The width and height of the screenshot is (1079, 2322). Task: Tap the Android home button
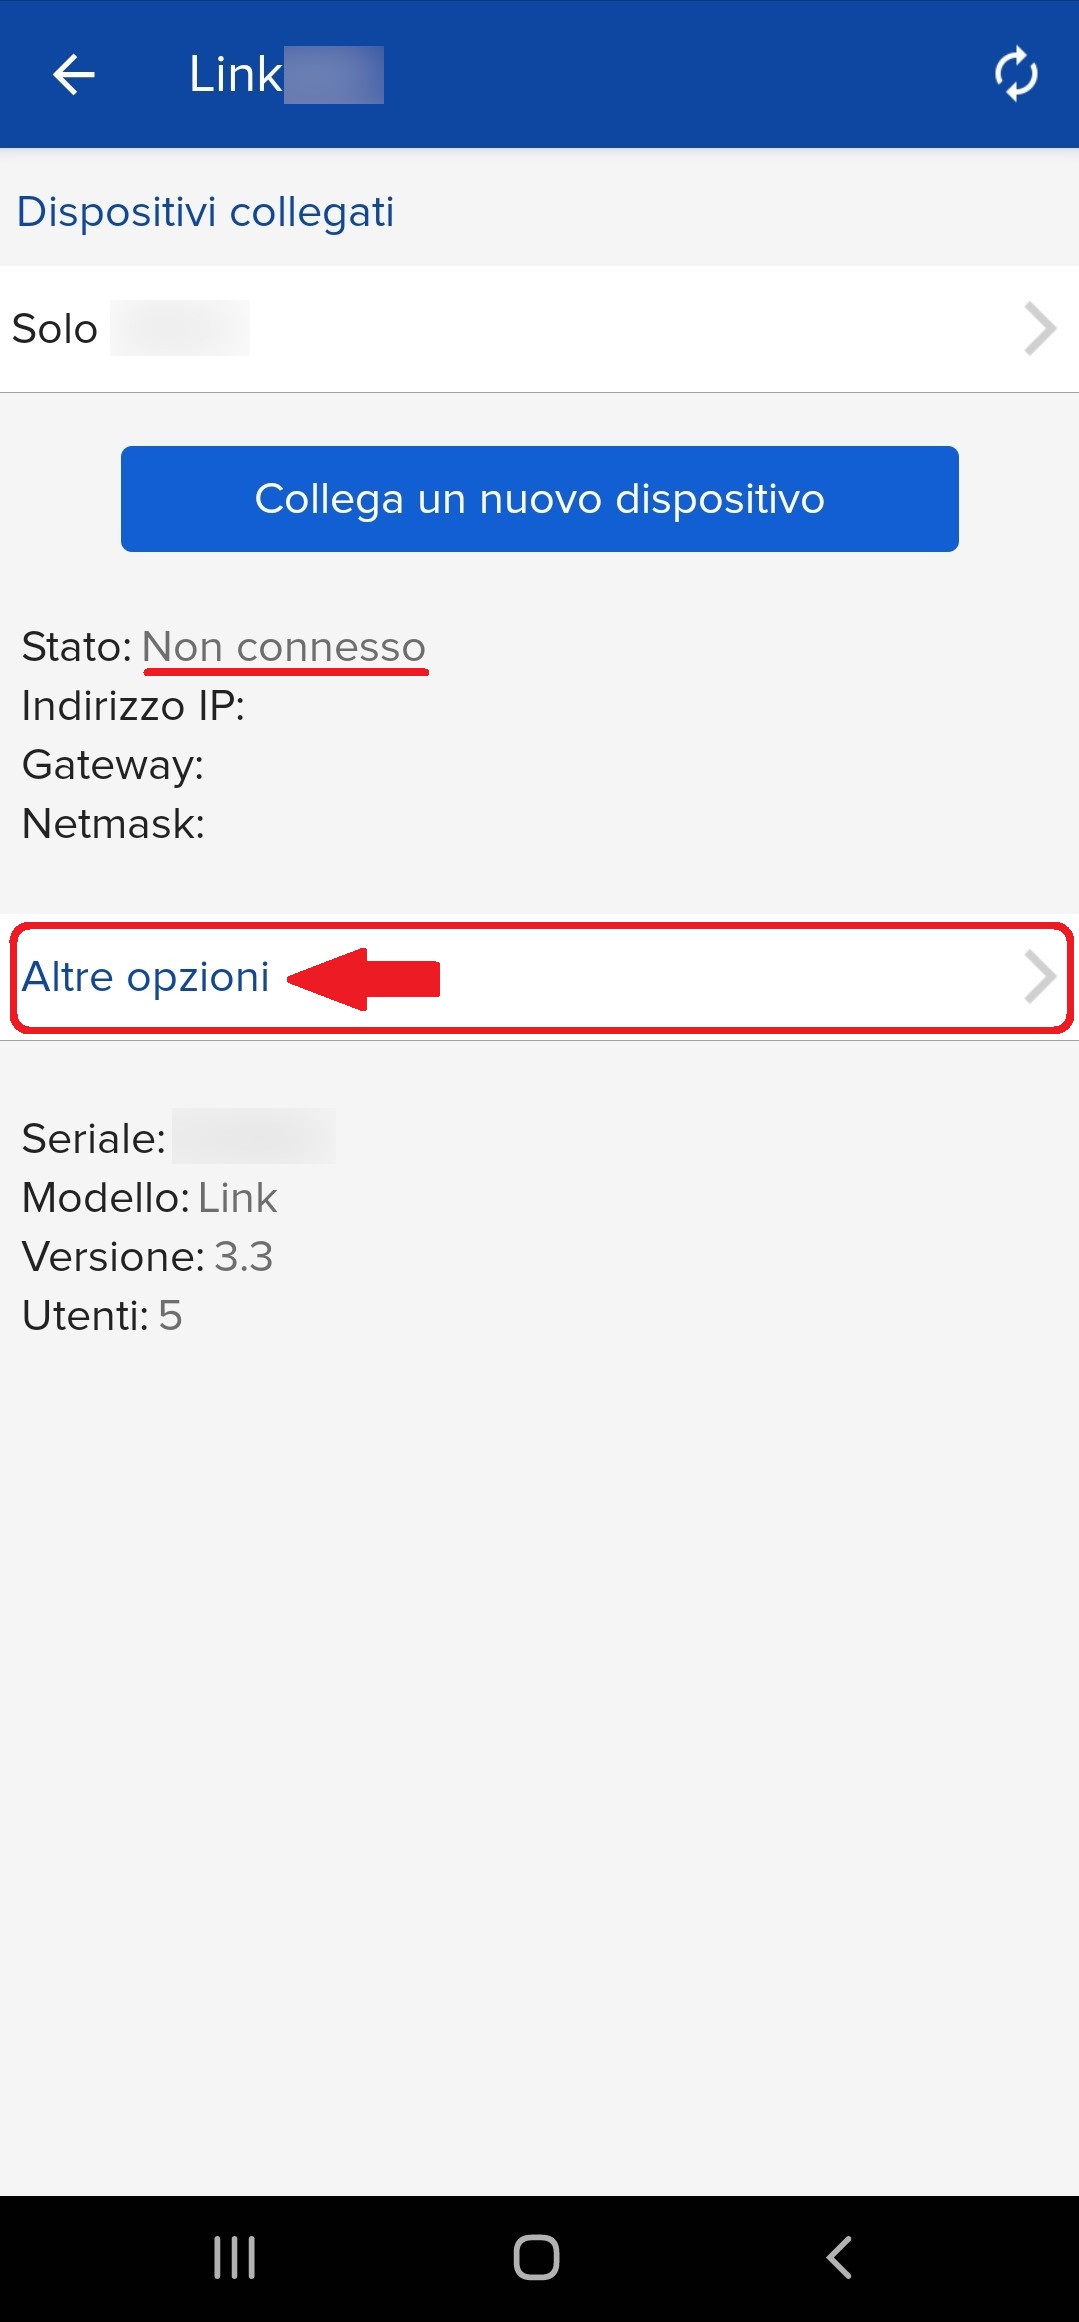[537, 2257]
